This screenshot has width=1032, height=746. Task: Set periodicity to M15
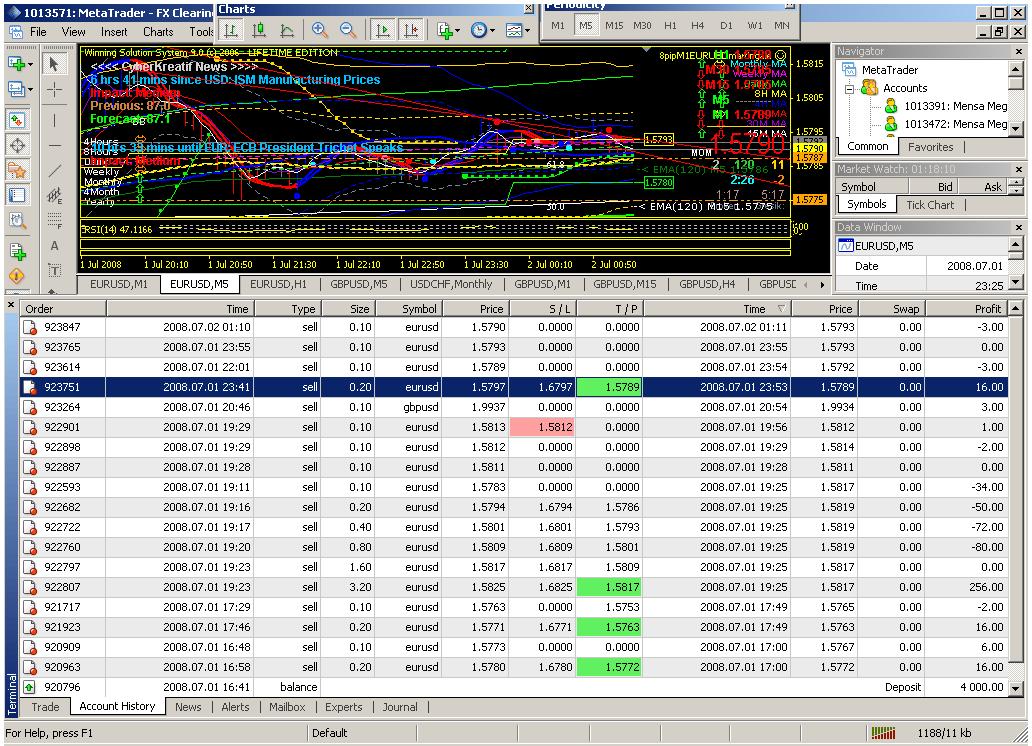[614, 26]
